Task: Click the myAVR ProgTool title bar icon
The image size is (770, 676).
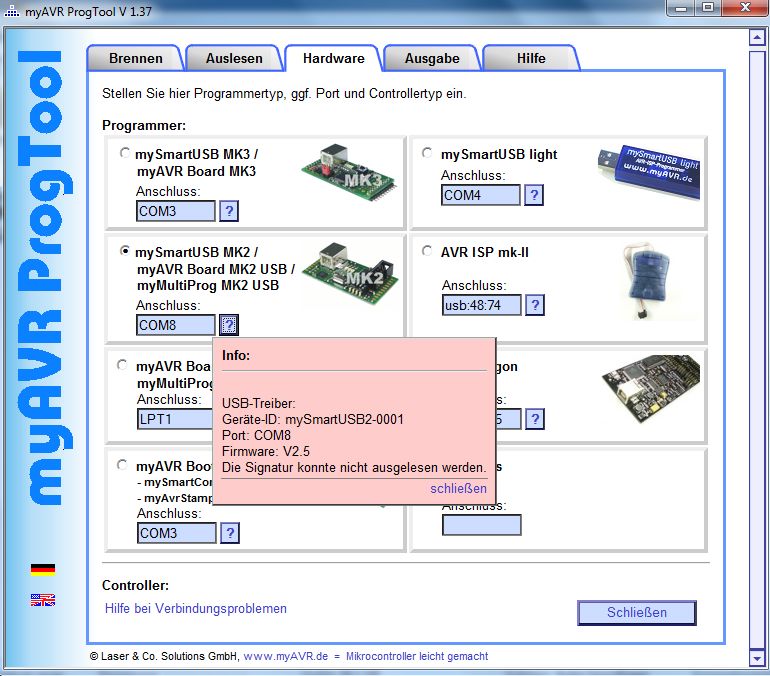Action: click(12, 11)
